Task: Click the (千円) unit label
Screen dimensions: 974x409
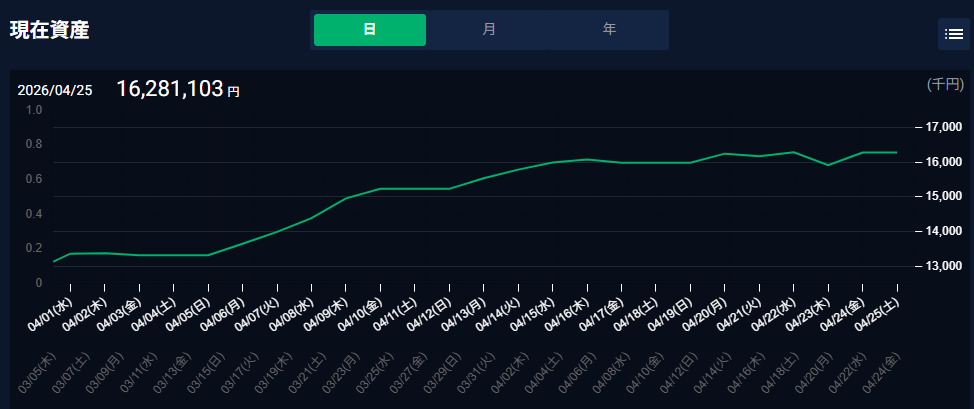Action: 945,85
